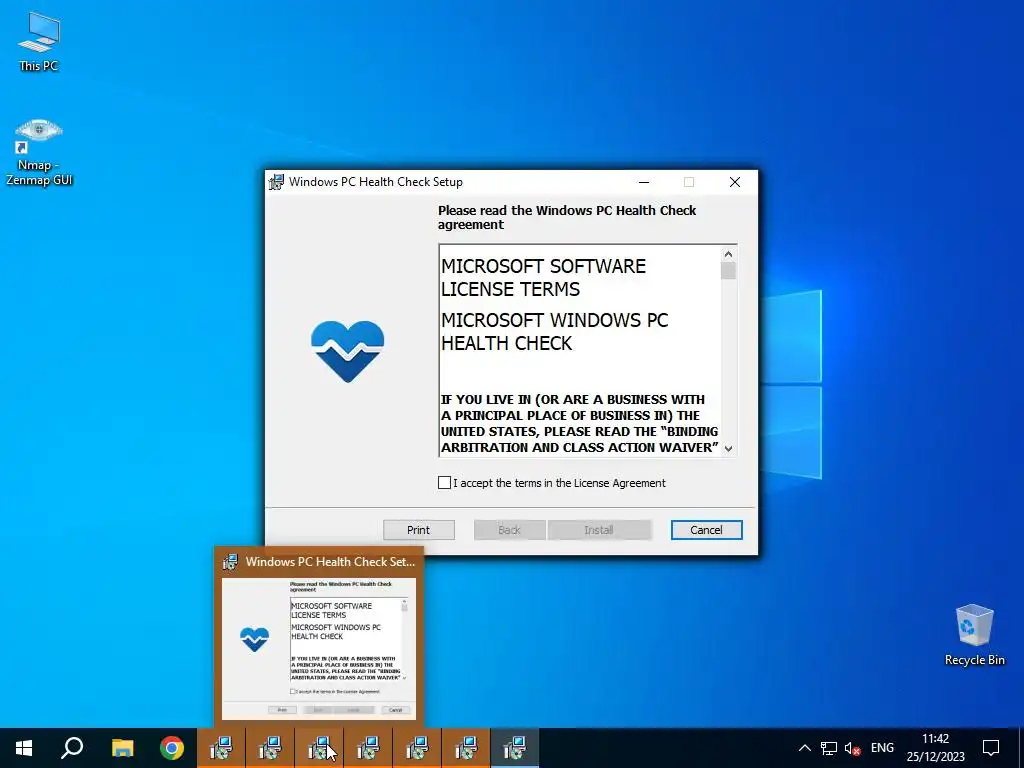Show hidden system tray icons
Viewport: 1024px width, 768px height.
point(805,748)
